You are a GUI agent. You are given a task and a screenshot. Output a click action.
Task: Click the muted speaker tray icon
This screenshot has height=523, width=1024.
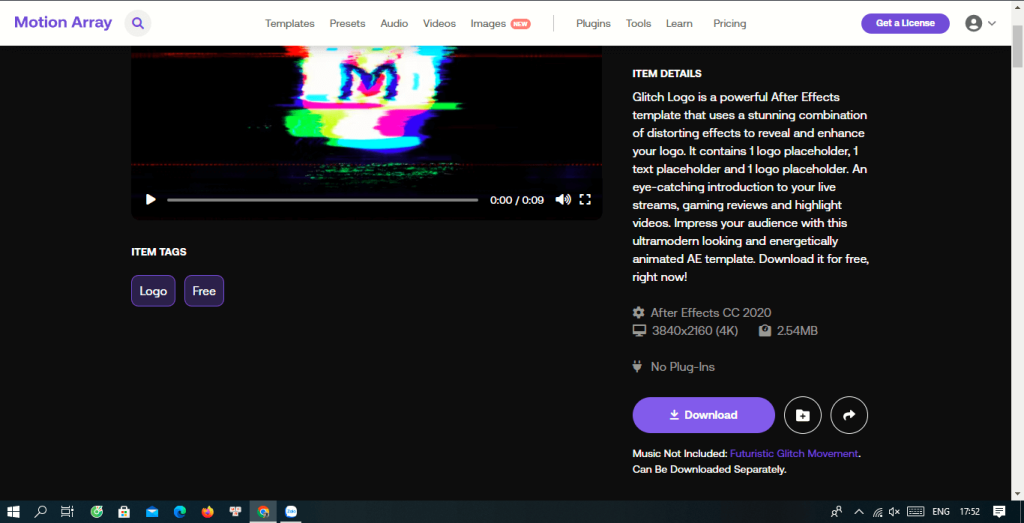[895, 512]
